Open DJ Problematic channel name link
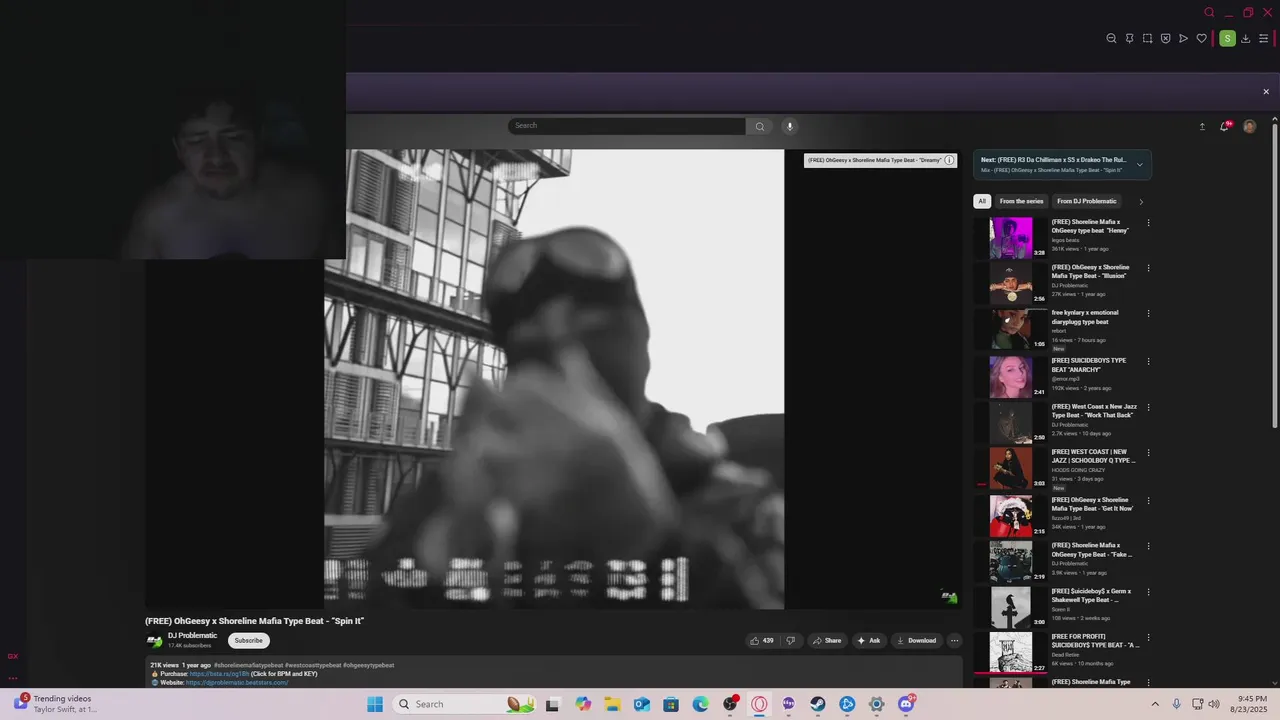This screenshot has width=1280, height=720. coord(192,636)
